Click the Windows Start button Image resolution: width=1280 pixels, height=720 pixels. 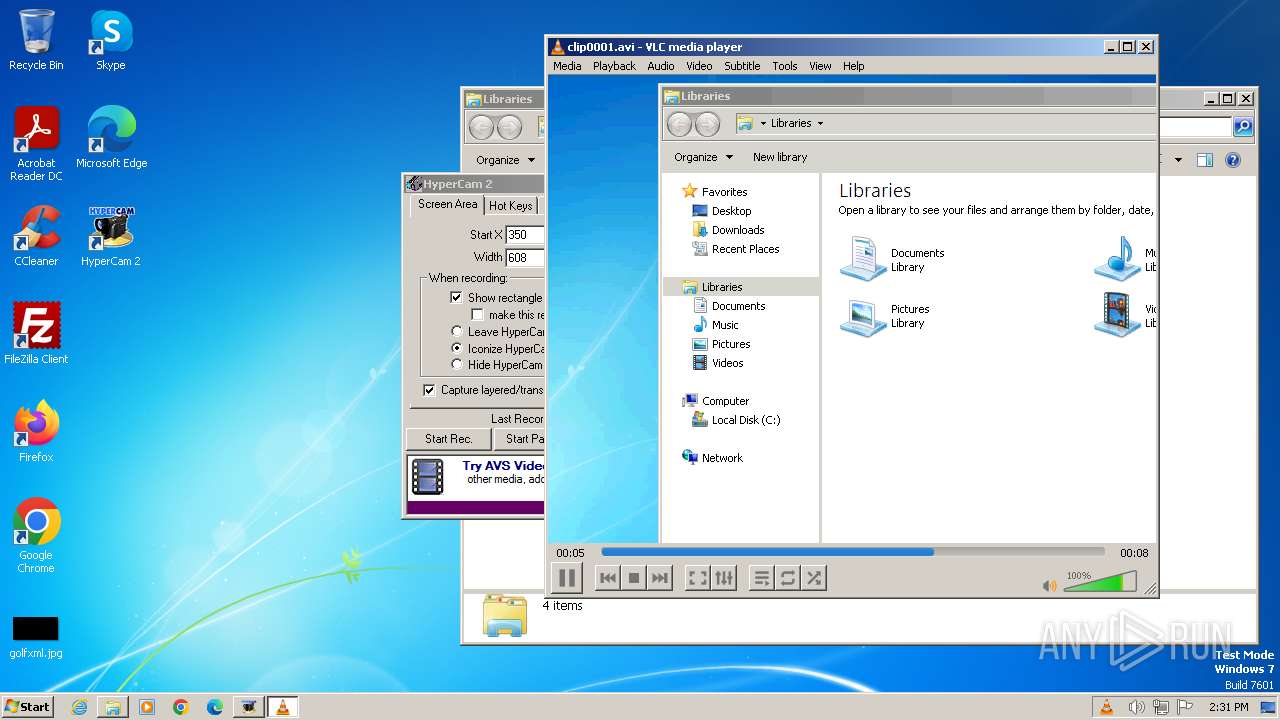click(x=28, y=706)
